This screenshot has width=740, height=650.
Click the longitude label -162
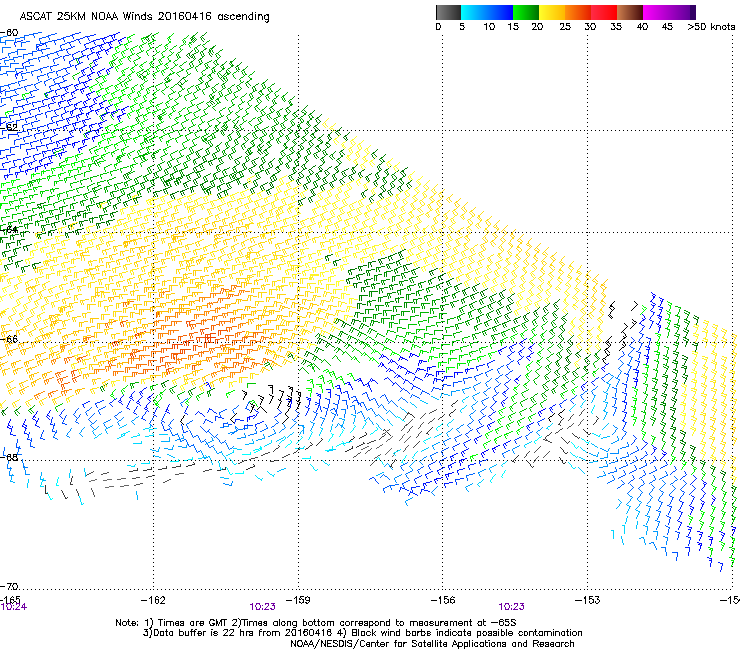click(153, 600)
